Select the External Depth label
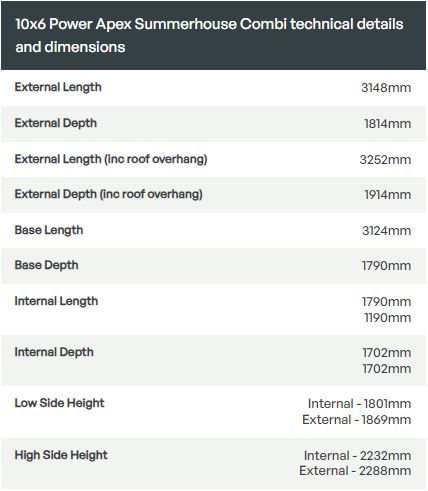The image size is (428, 491). (x=56, y=123)
